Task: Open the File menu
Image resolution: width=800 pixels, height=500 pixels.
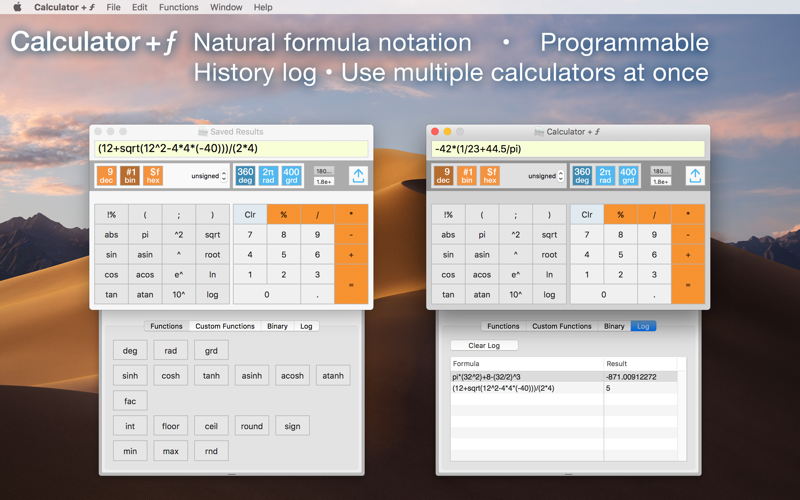Action: pos(113,7)
